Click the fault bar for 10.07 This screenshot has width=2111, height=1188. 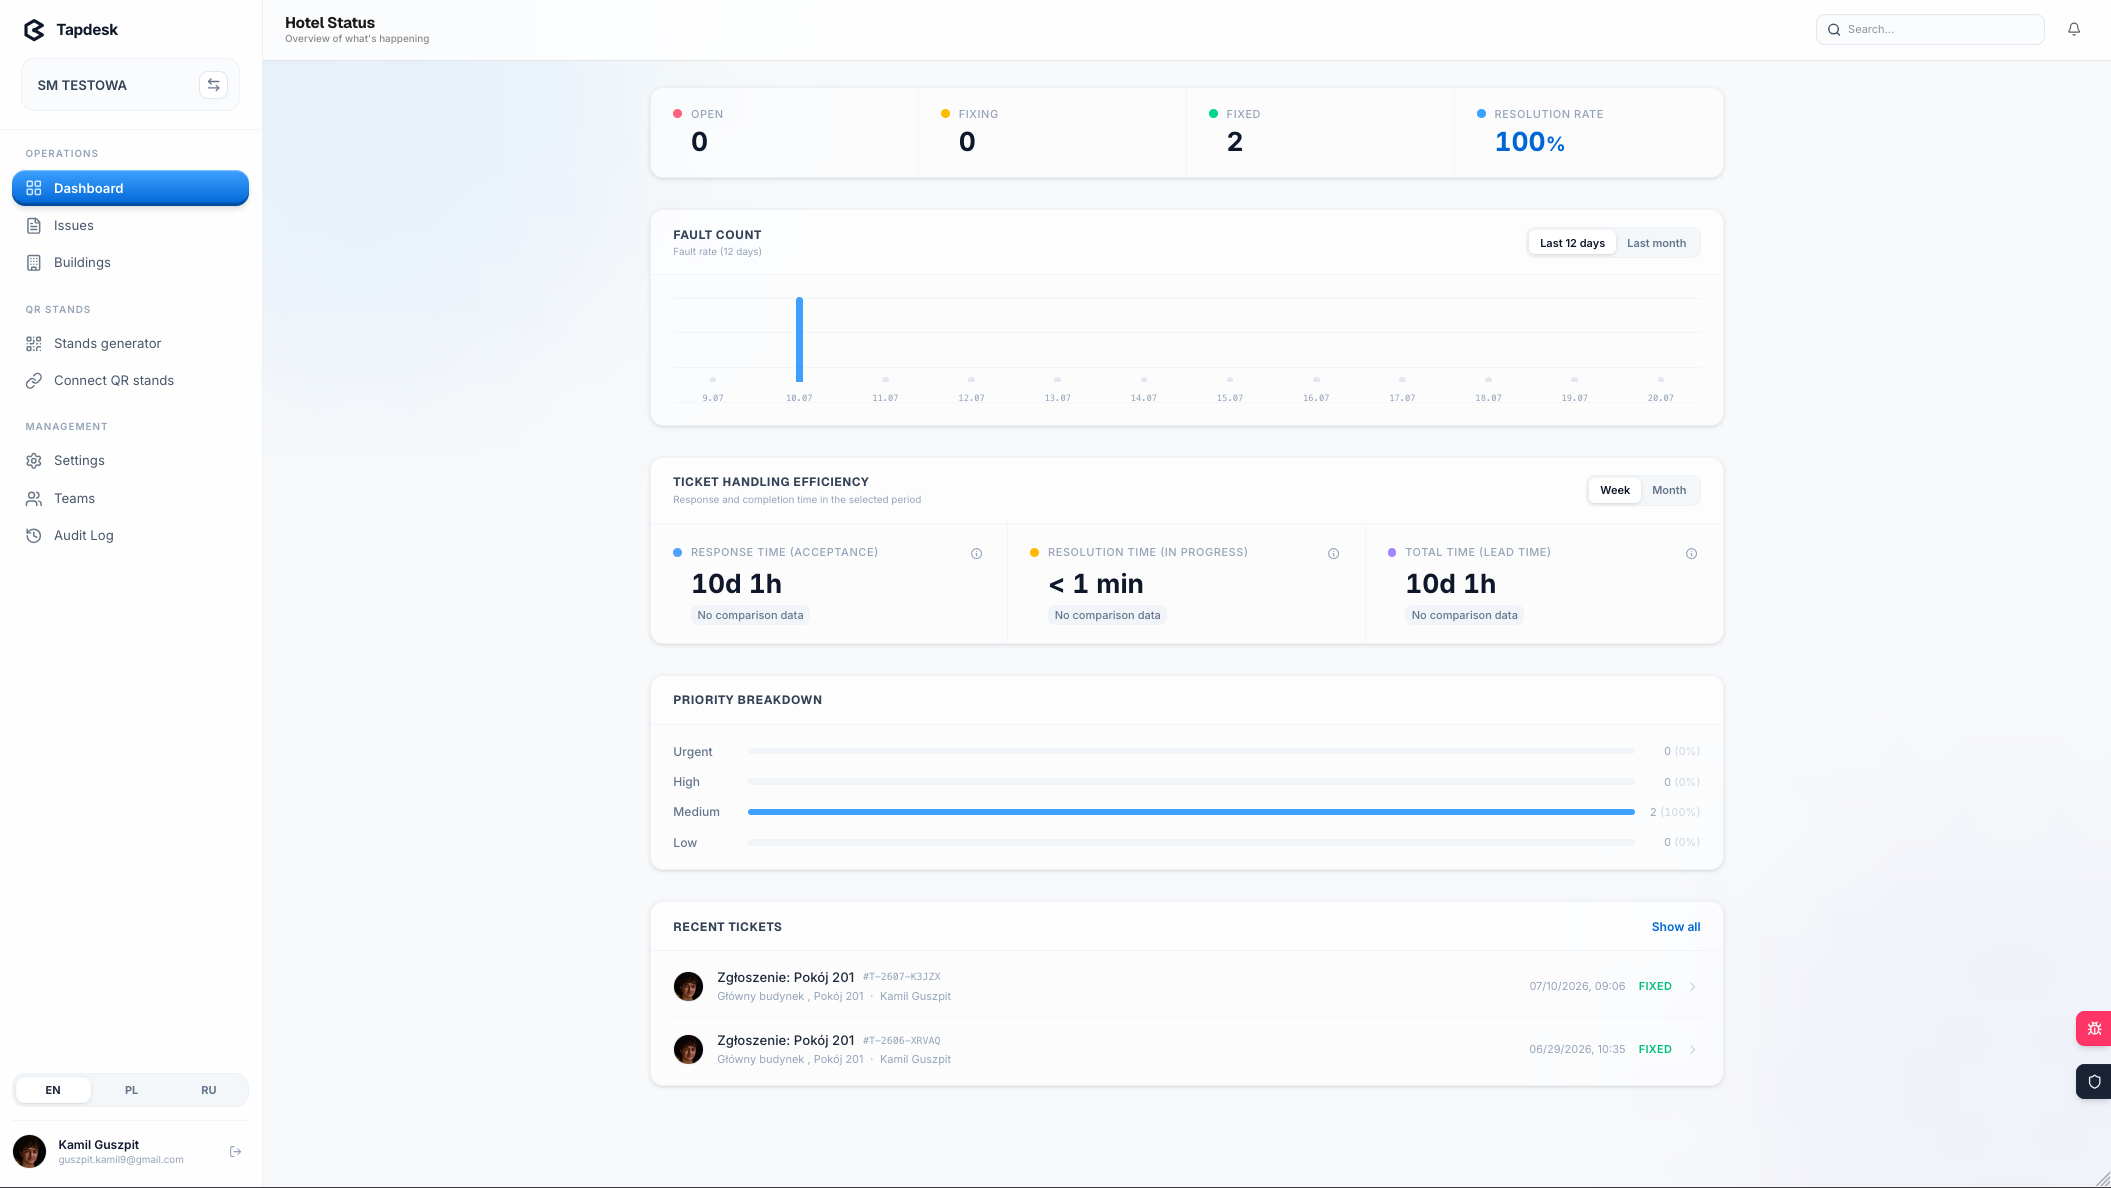point(799,339)
